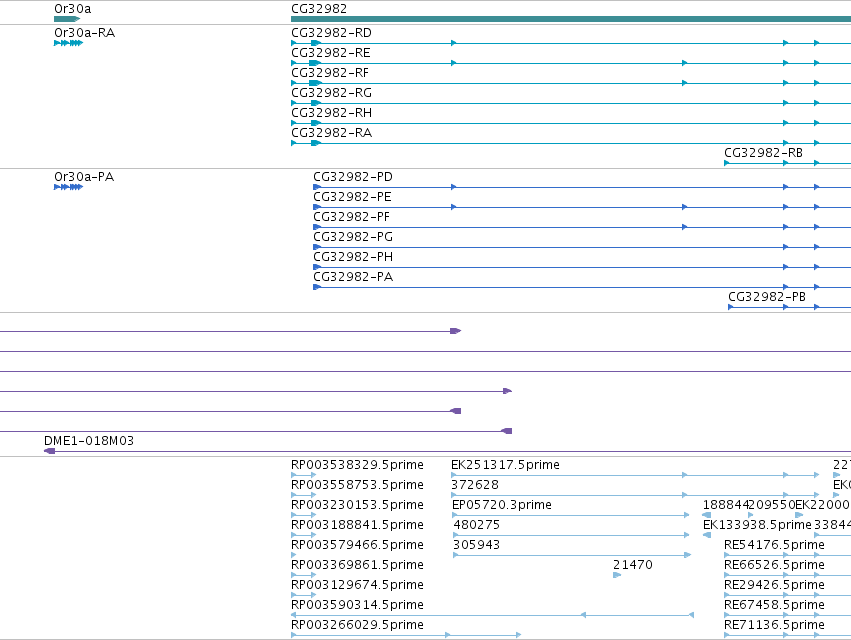Image resolution: width=851 pixels, height=640 pixels.
Task: Select transcript CG32982-RG
Action: point(332,93)
